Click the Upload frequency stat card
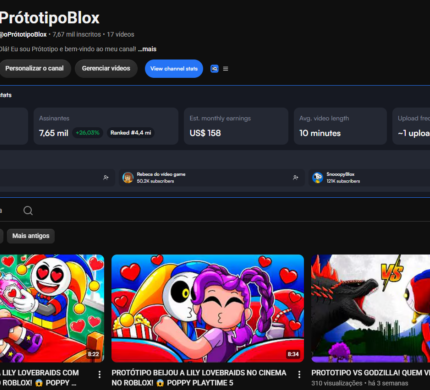The height and width of the screenshot is (390, 430). pyautogui.click(x=411, y=126)
